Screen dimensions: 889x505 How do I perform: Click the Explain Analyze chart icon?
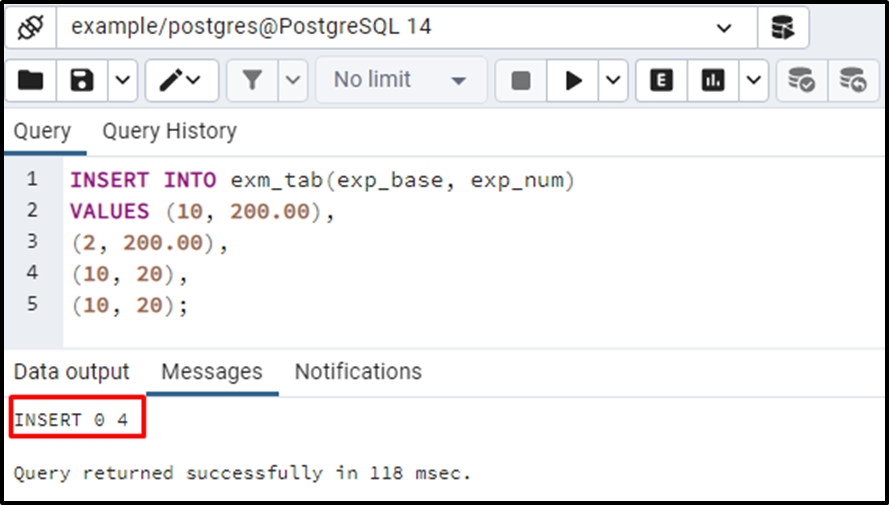(713, 80)
